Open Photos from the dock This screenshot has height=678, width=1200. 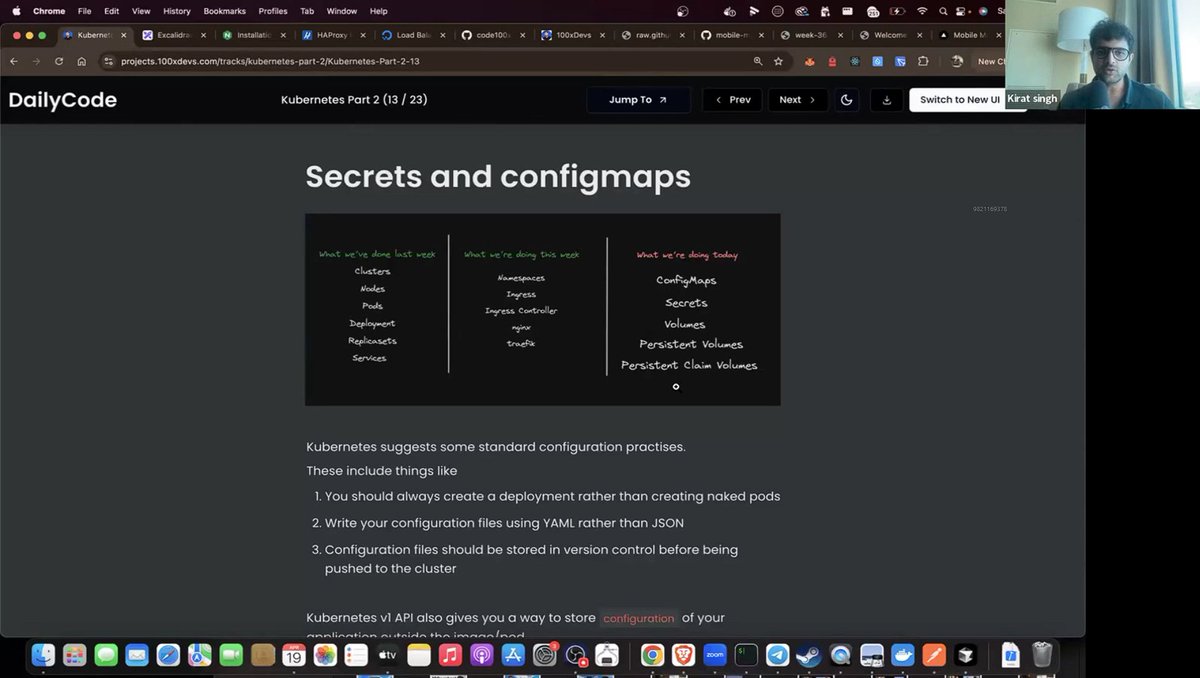click(325, 655)
